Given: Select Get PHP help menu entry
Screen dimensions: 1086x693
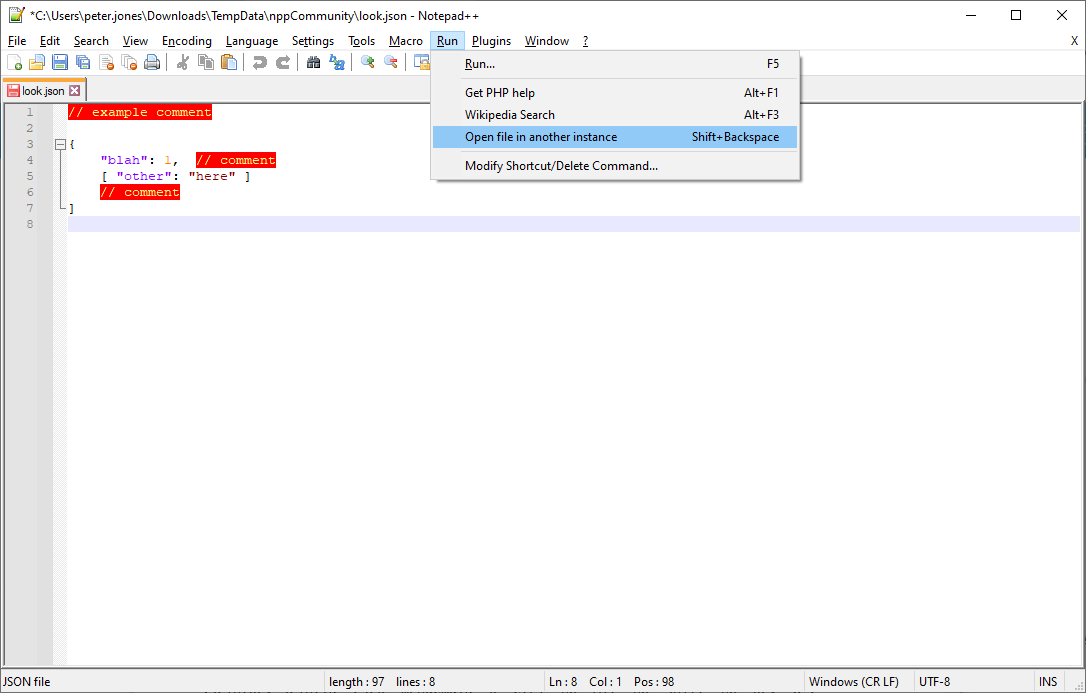Looking at the screenshot, I should pyautogui.click(x=615, y=93).
